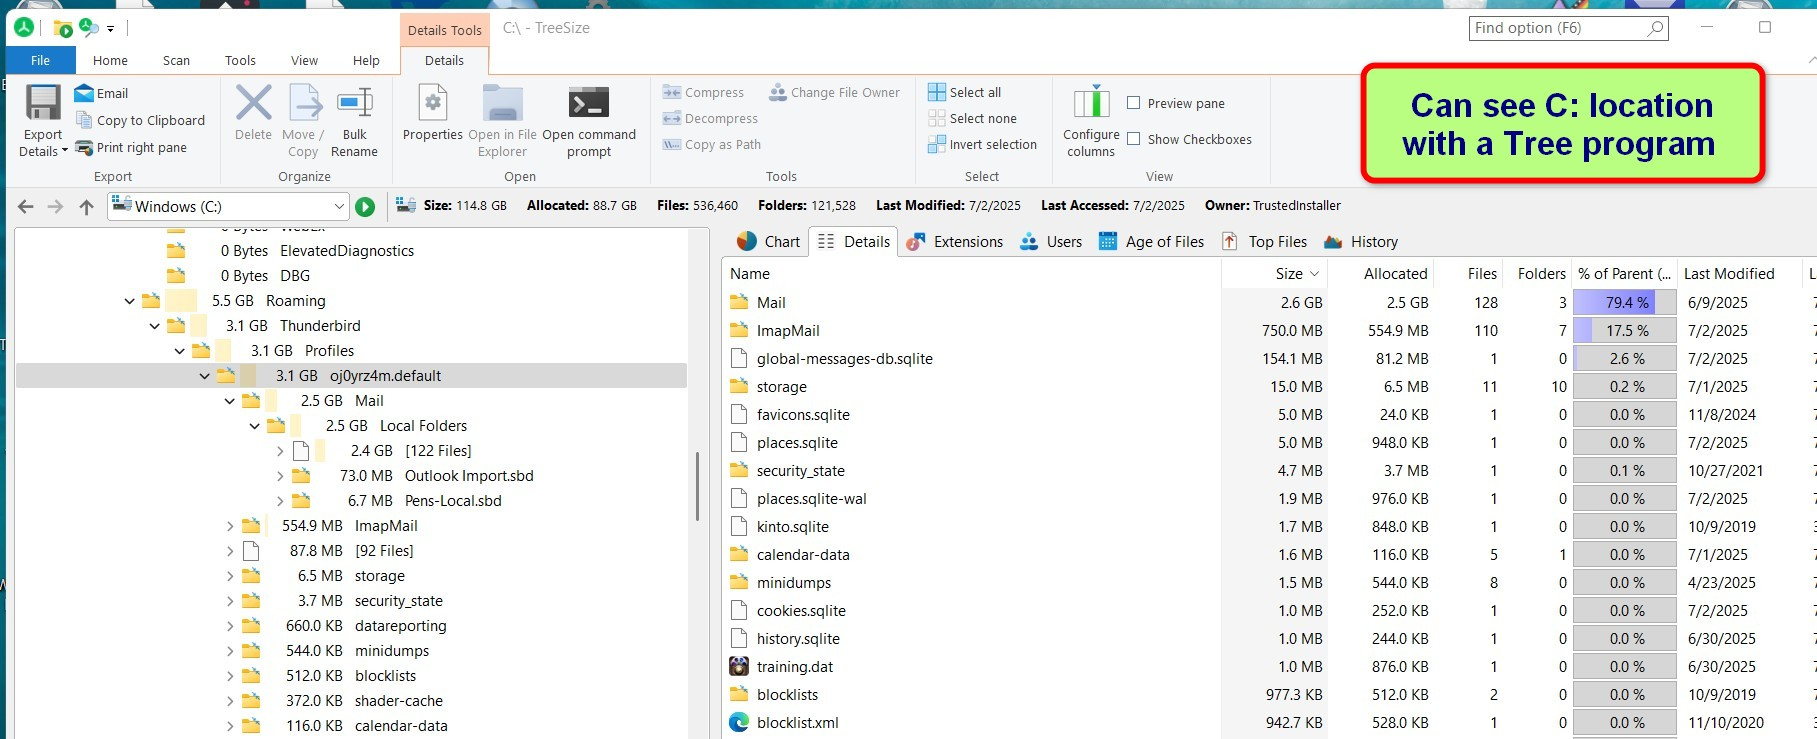Select none in list
Image resolution: width=1817 pixels, height=739 pixels.
tap(972, 118)
